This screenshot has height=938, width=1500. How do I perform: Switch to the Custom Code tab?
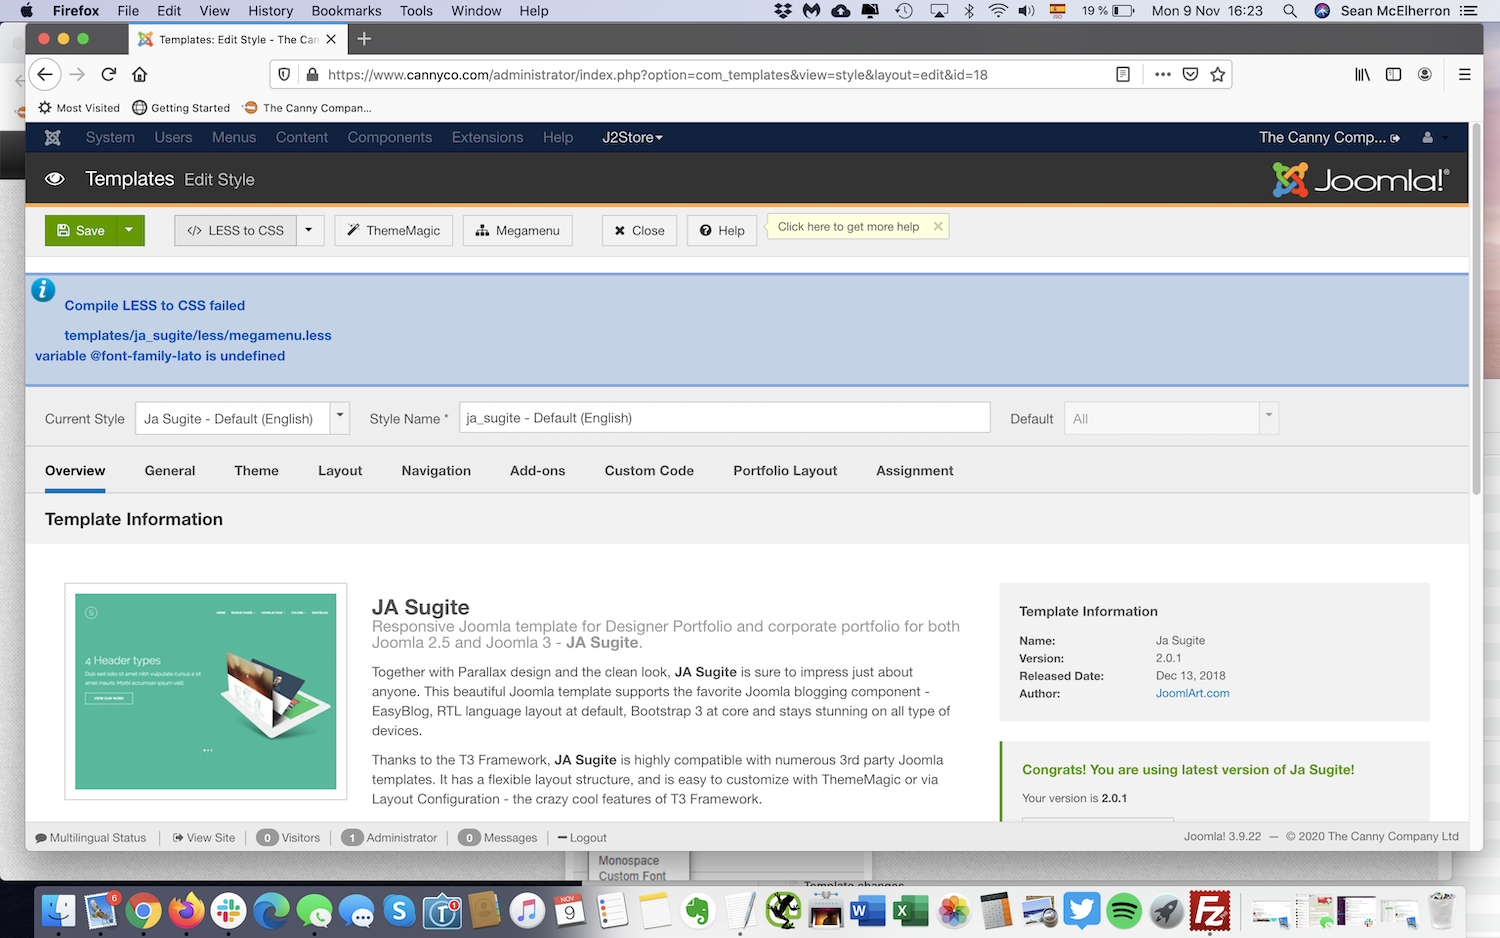(x=649, y=471)
